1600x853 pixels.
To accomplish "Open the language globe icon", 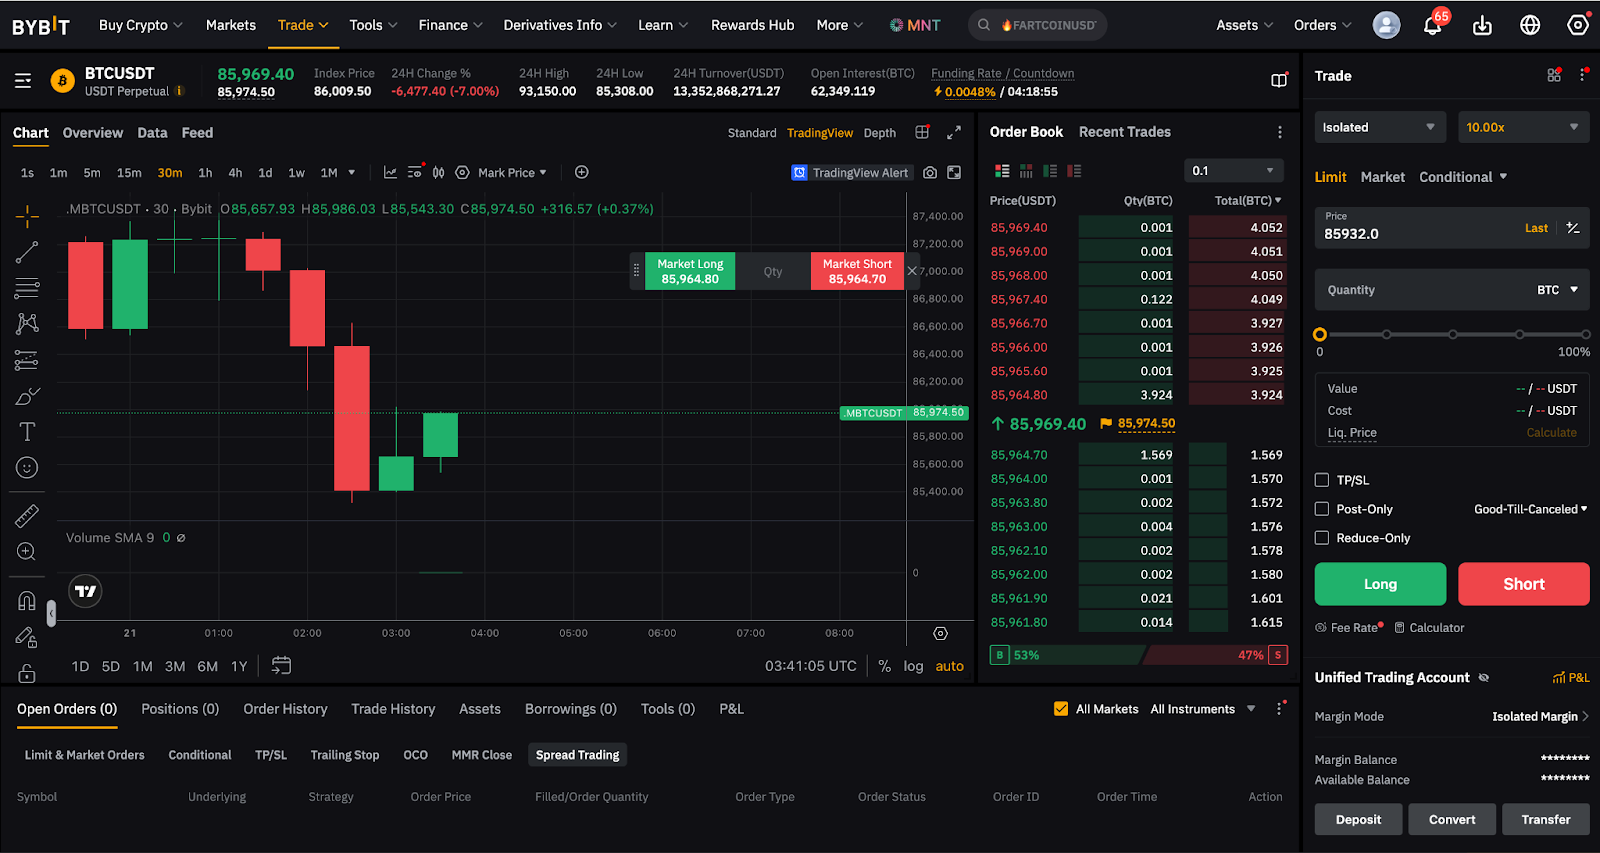I will pos(1530,25).
